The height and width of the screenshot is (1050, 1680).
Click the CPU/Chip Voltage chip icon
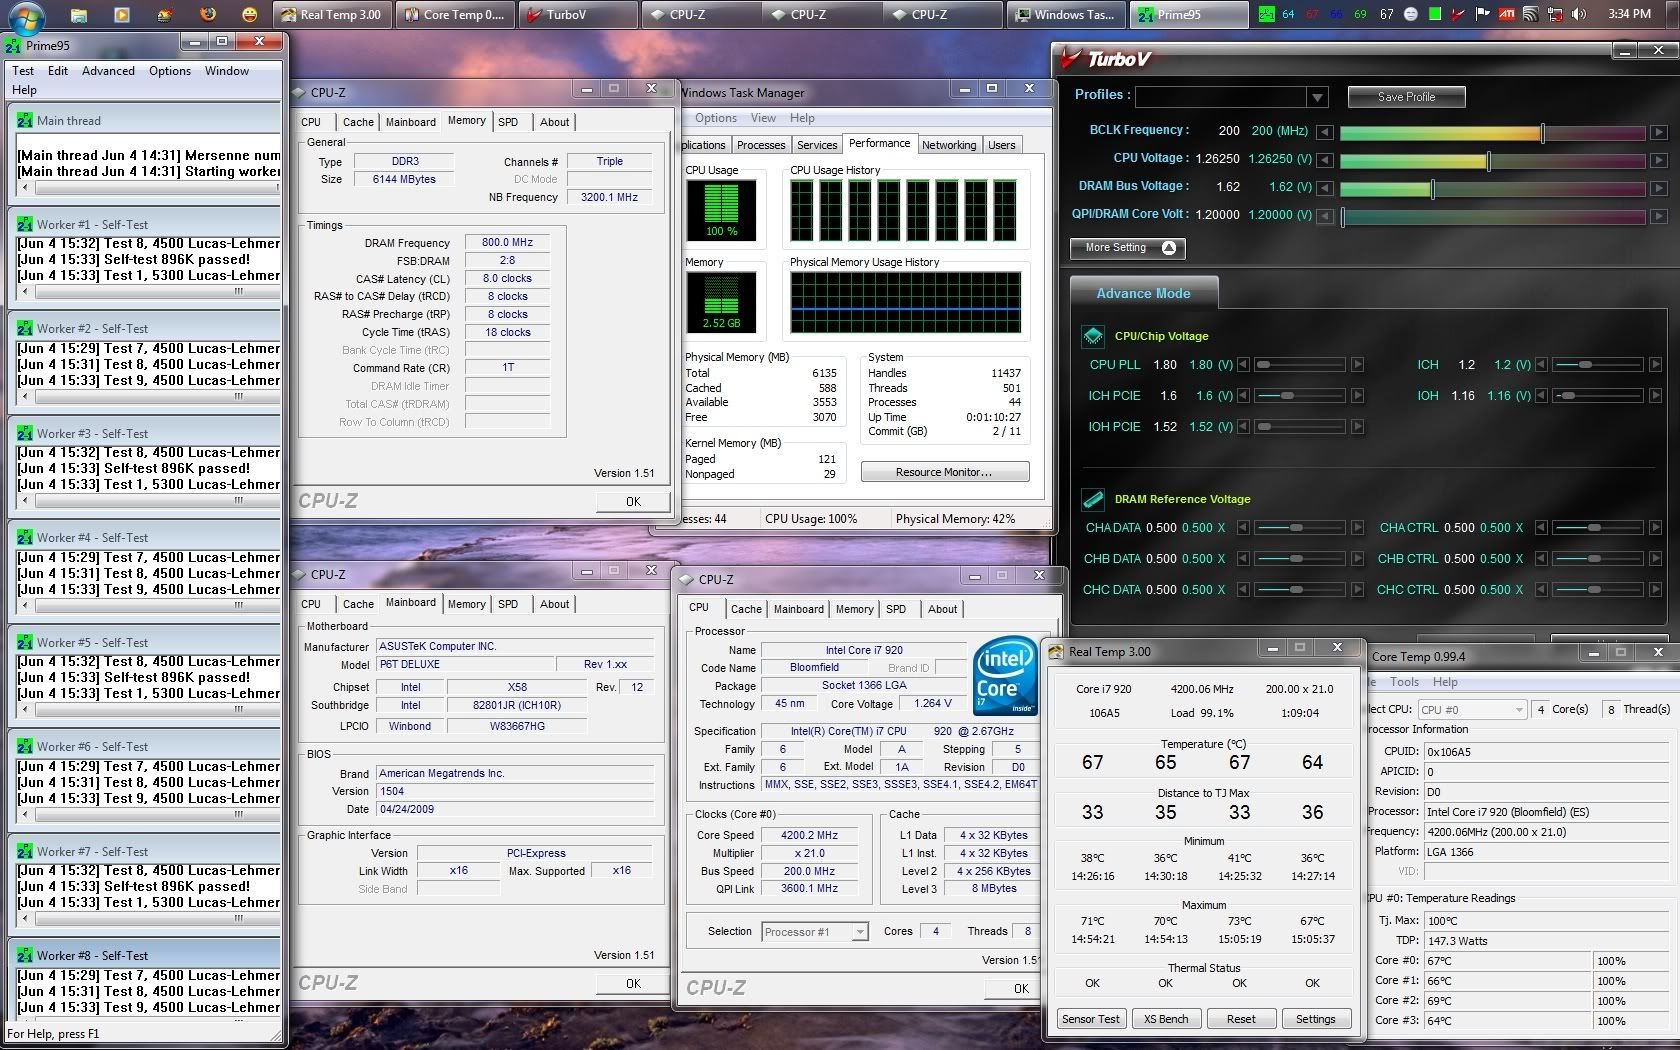1093,336
